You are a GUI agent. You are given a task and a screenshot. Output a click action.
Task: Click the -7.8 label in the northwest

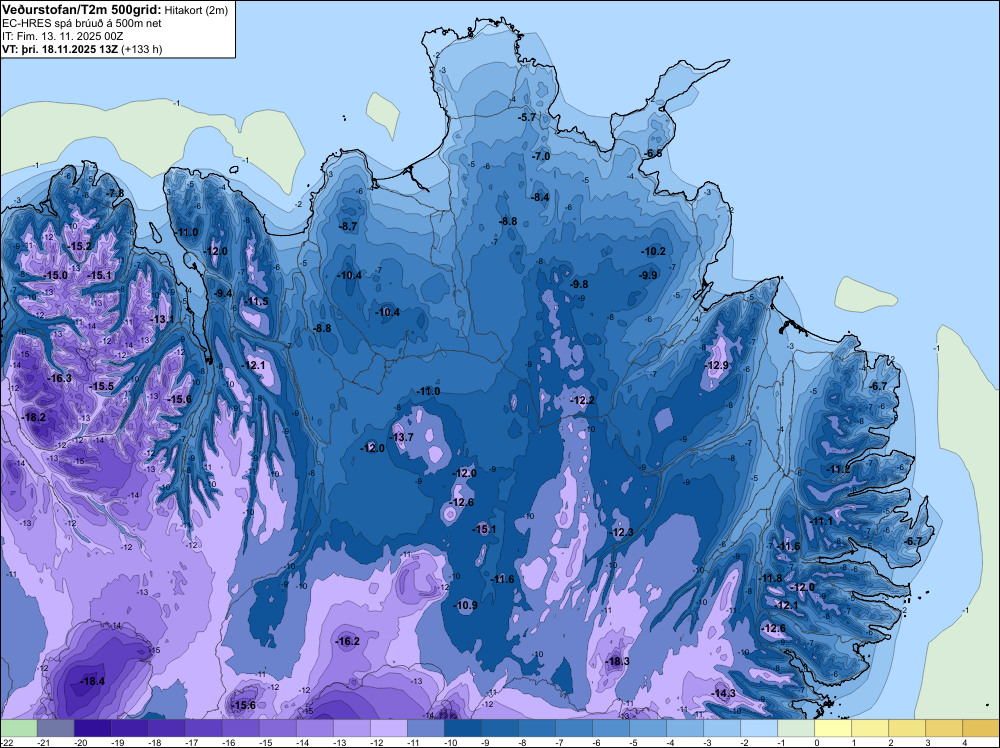pyautogui.click(x=115, y=193)
